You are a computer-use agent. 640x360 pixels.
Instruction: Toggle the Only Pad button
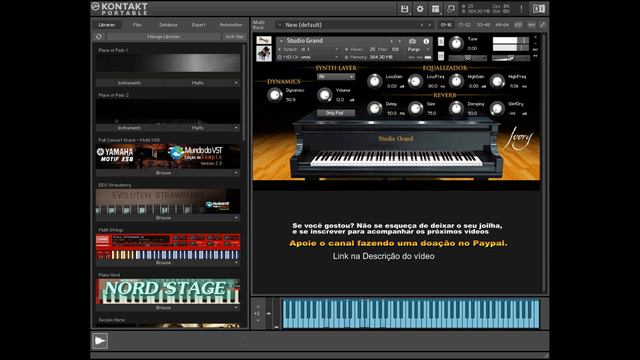336,113
